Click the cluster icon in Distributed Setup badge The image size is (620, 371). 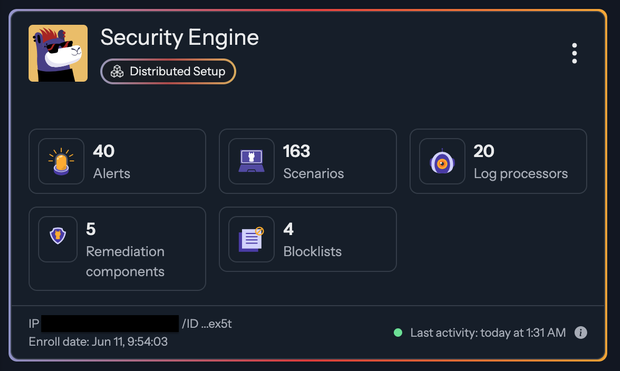click(117, 72)
